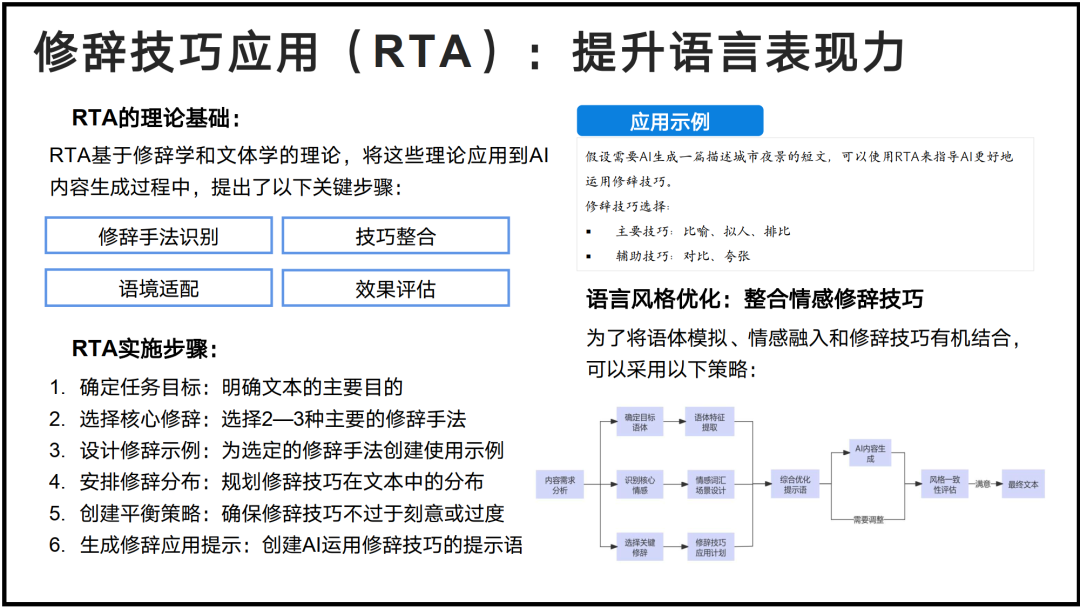Screen dimensions: 1080x608
Task: Click the 修辞技巧应用计划 flowchart node
Action: 711,548
